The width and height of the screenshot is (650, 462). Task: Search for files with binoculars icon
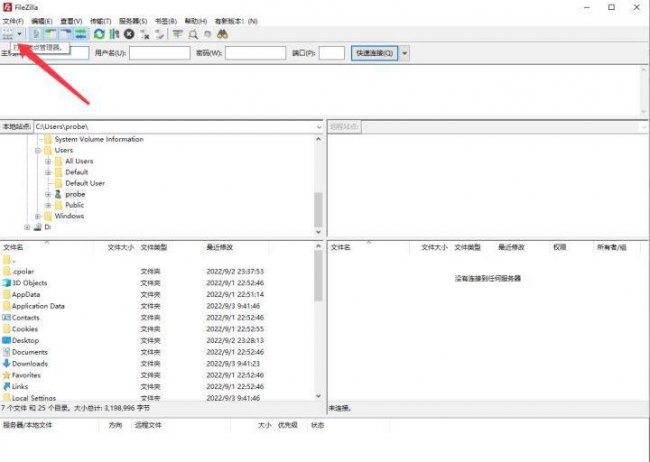click(x=223, y=34)
